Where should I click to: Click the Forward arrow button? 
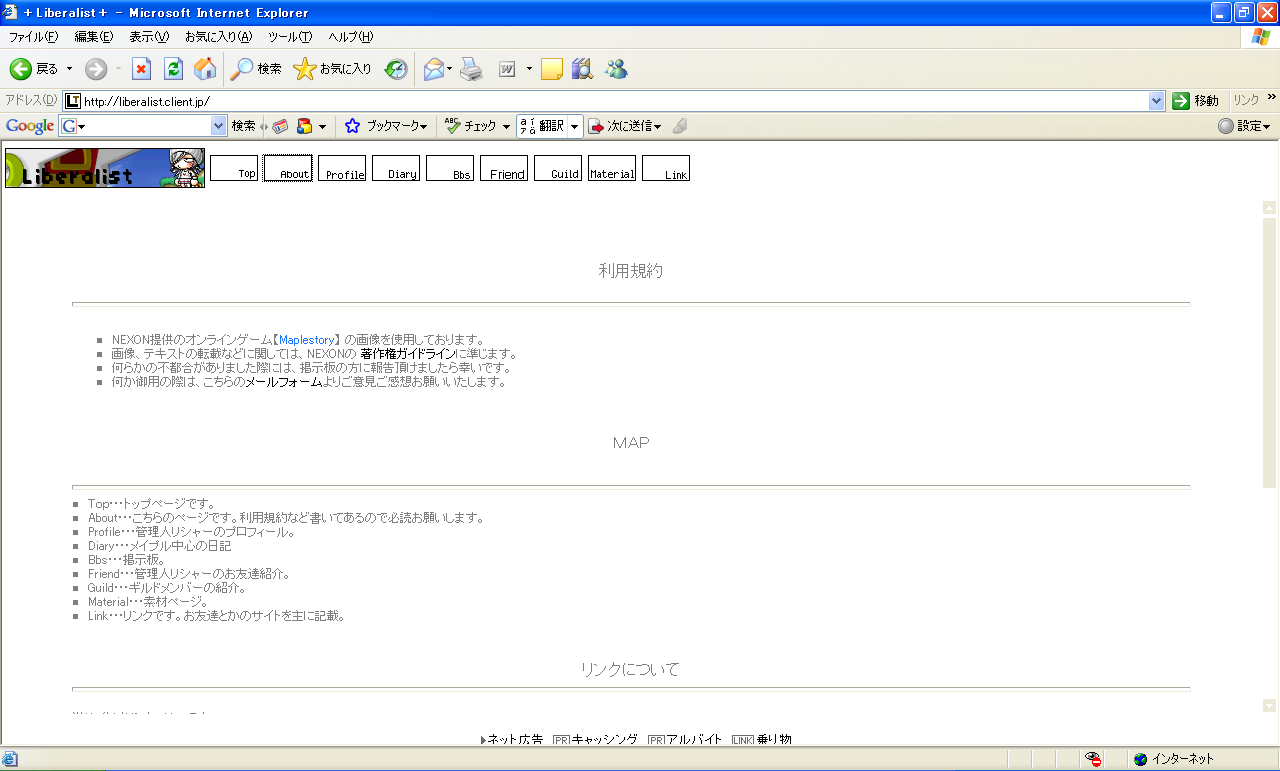click(96, 69)
